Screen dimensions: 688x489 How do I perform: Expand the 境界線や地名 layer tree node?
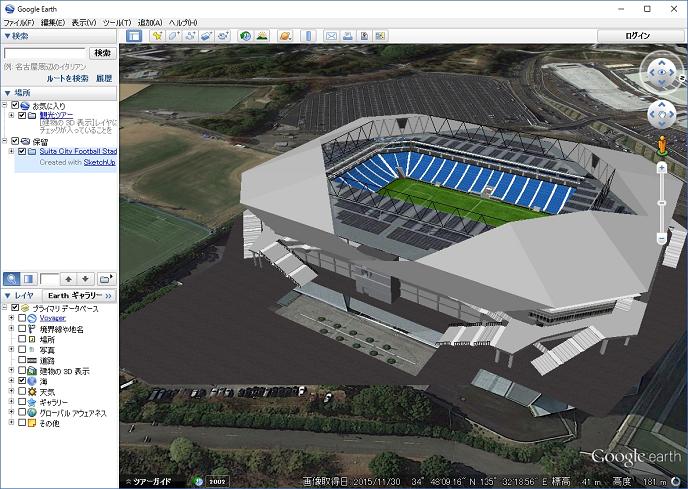pyautogui.click(x=11, y=329)
